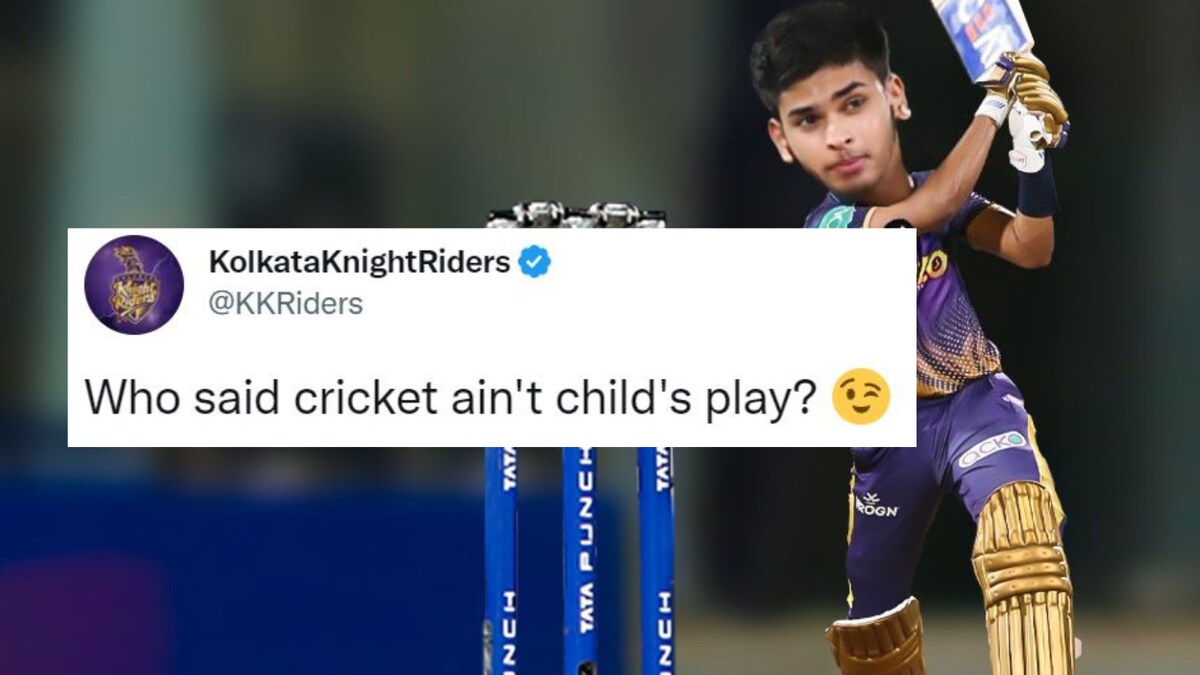
Task: Click the winking face emoji
Action: tap(861, 397)
